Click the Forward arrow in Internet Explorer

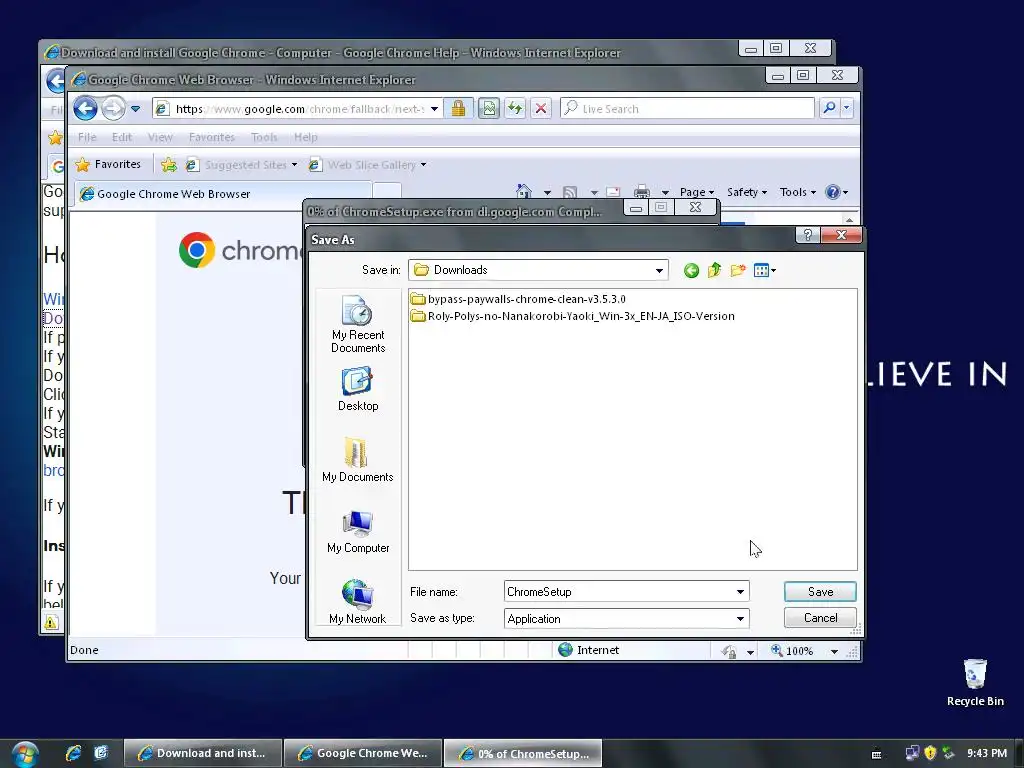point(113,108)
